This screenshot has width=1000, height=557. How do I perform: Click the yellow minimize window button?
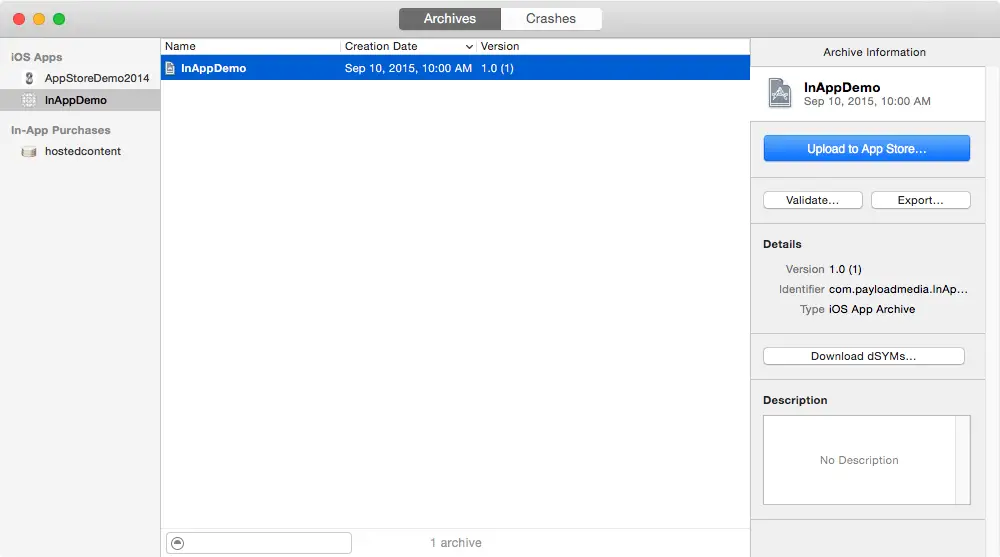pyautogui.click(x=39, y=19)
